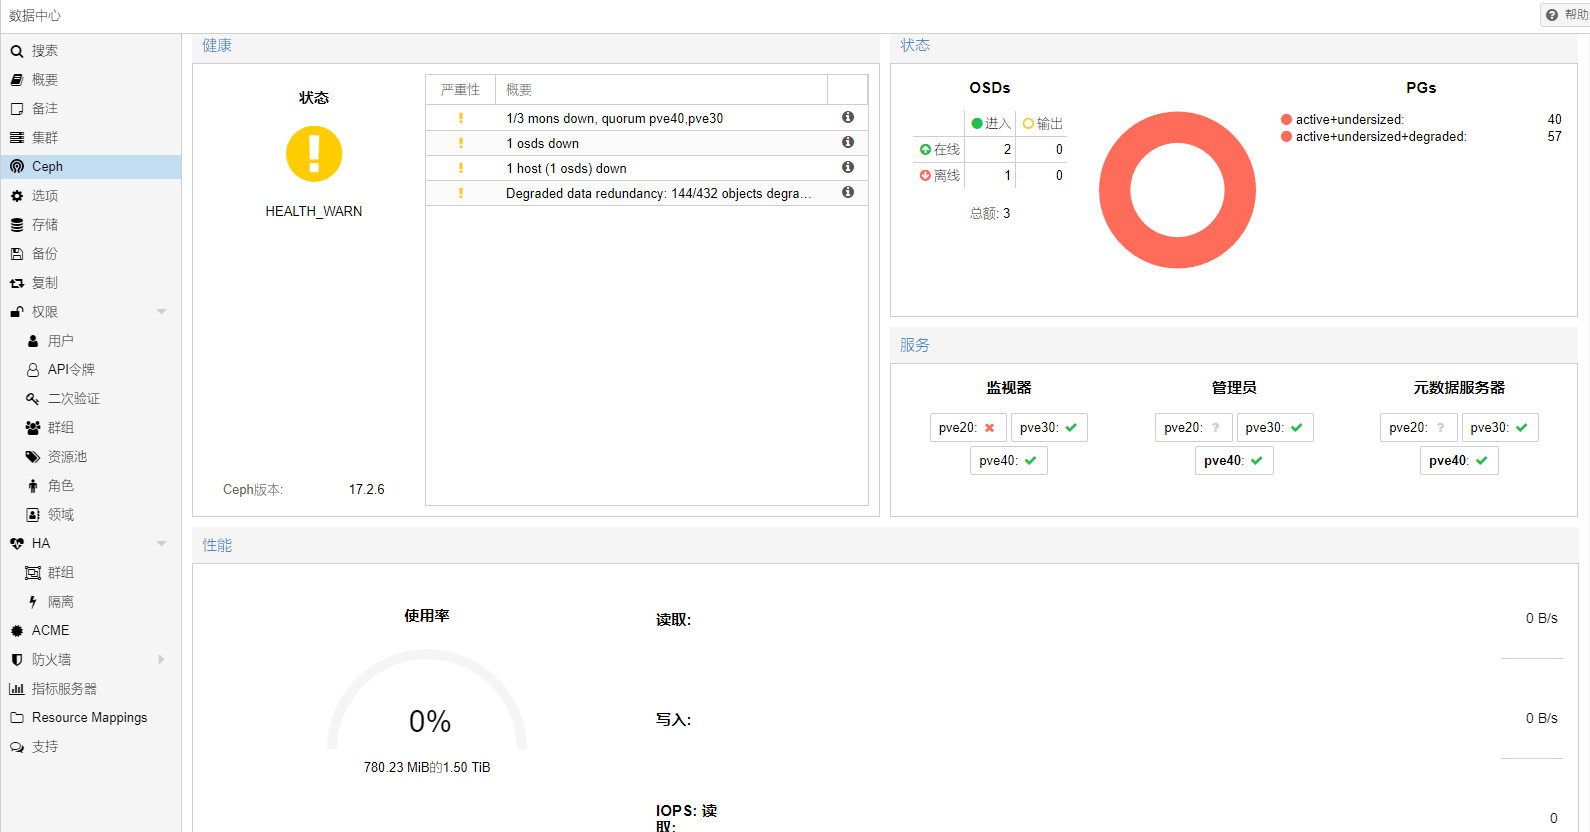The height and width of the screenshot is (832, 1590).
Task: Click the key icon next to 二次验证
Action: tap(33, 398)
